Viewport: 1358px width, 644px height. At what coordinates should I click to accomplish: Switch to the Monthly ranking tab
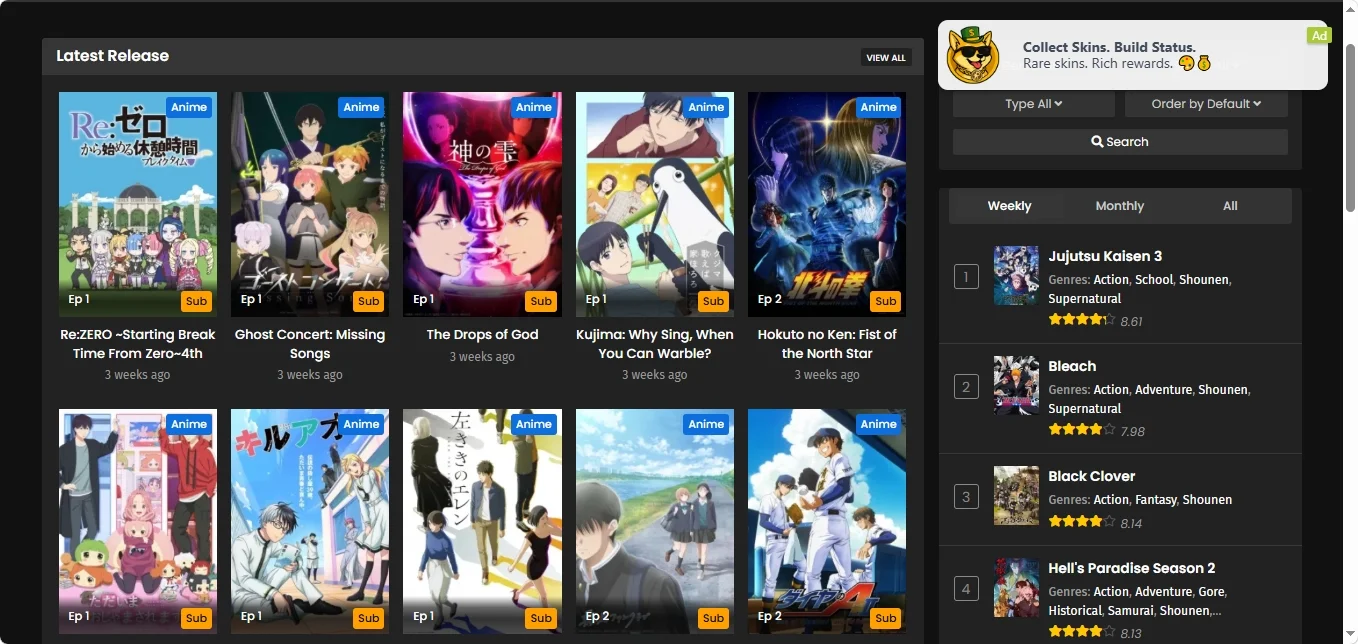point(1119,206)
